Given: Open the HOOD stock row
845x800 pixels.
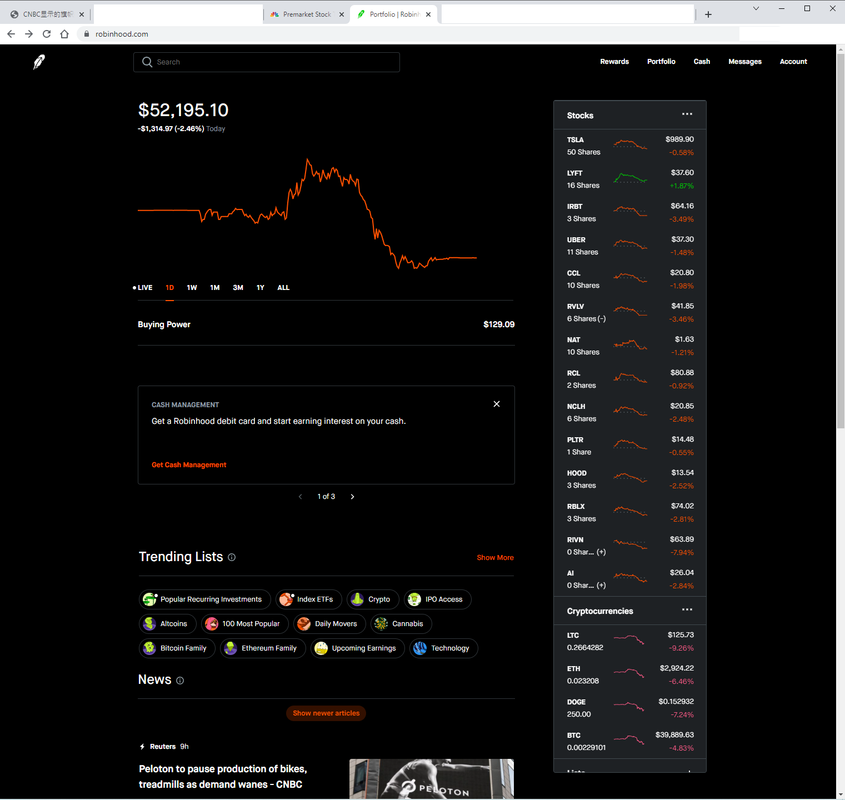Looking at the screenshot, I should (629, 479).
